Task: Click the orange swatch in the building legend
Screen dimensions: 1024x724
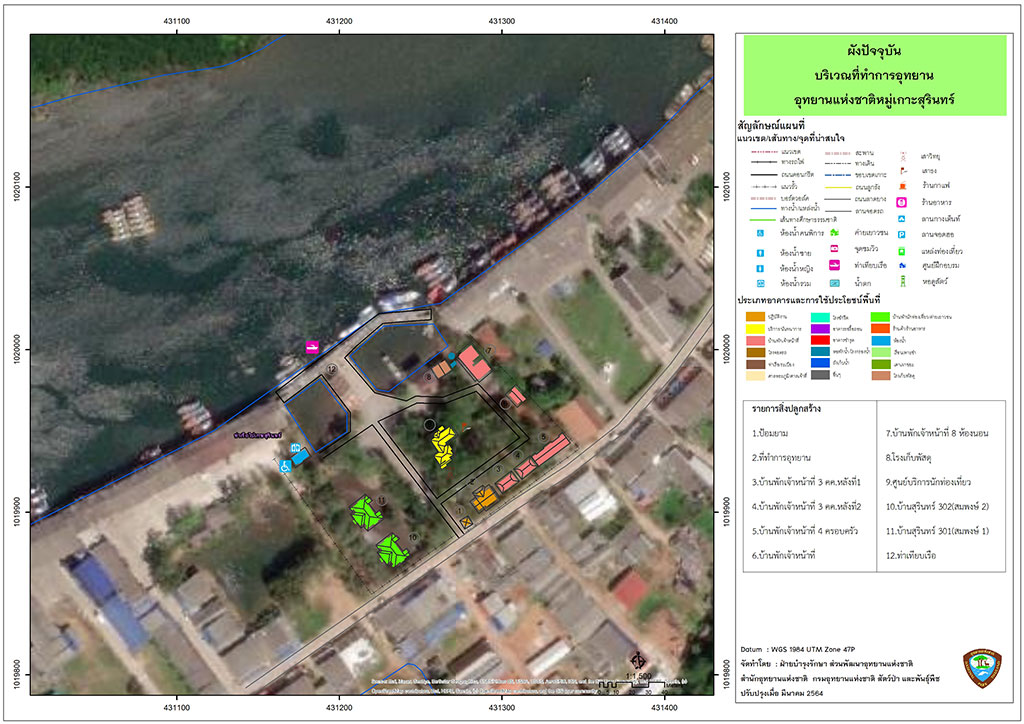Action: [755, 317]
